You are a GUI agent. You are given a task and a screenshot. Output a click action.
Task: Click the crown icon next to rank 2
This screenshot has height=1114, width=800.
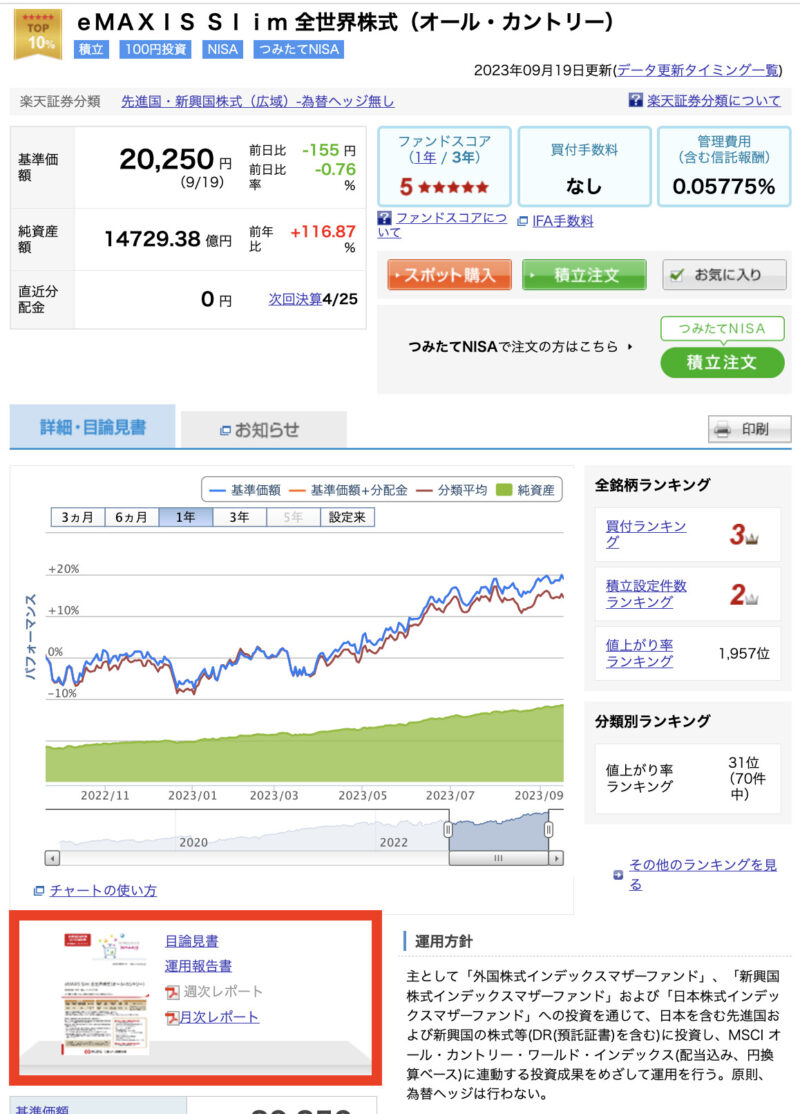752,598
